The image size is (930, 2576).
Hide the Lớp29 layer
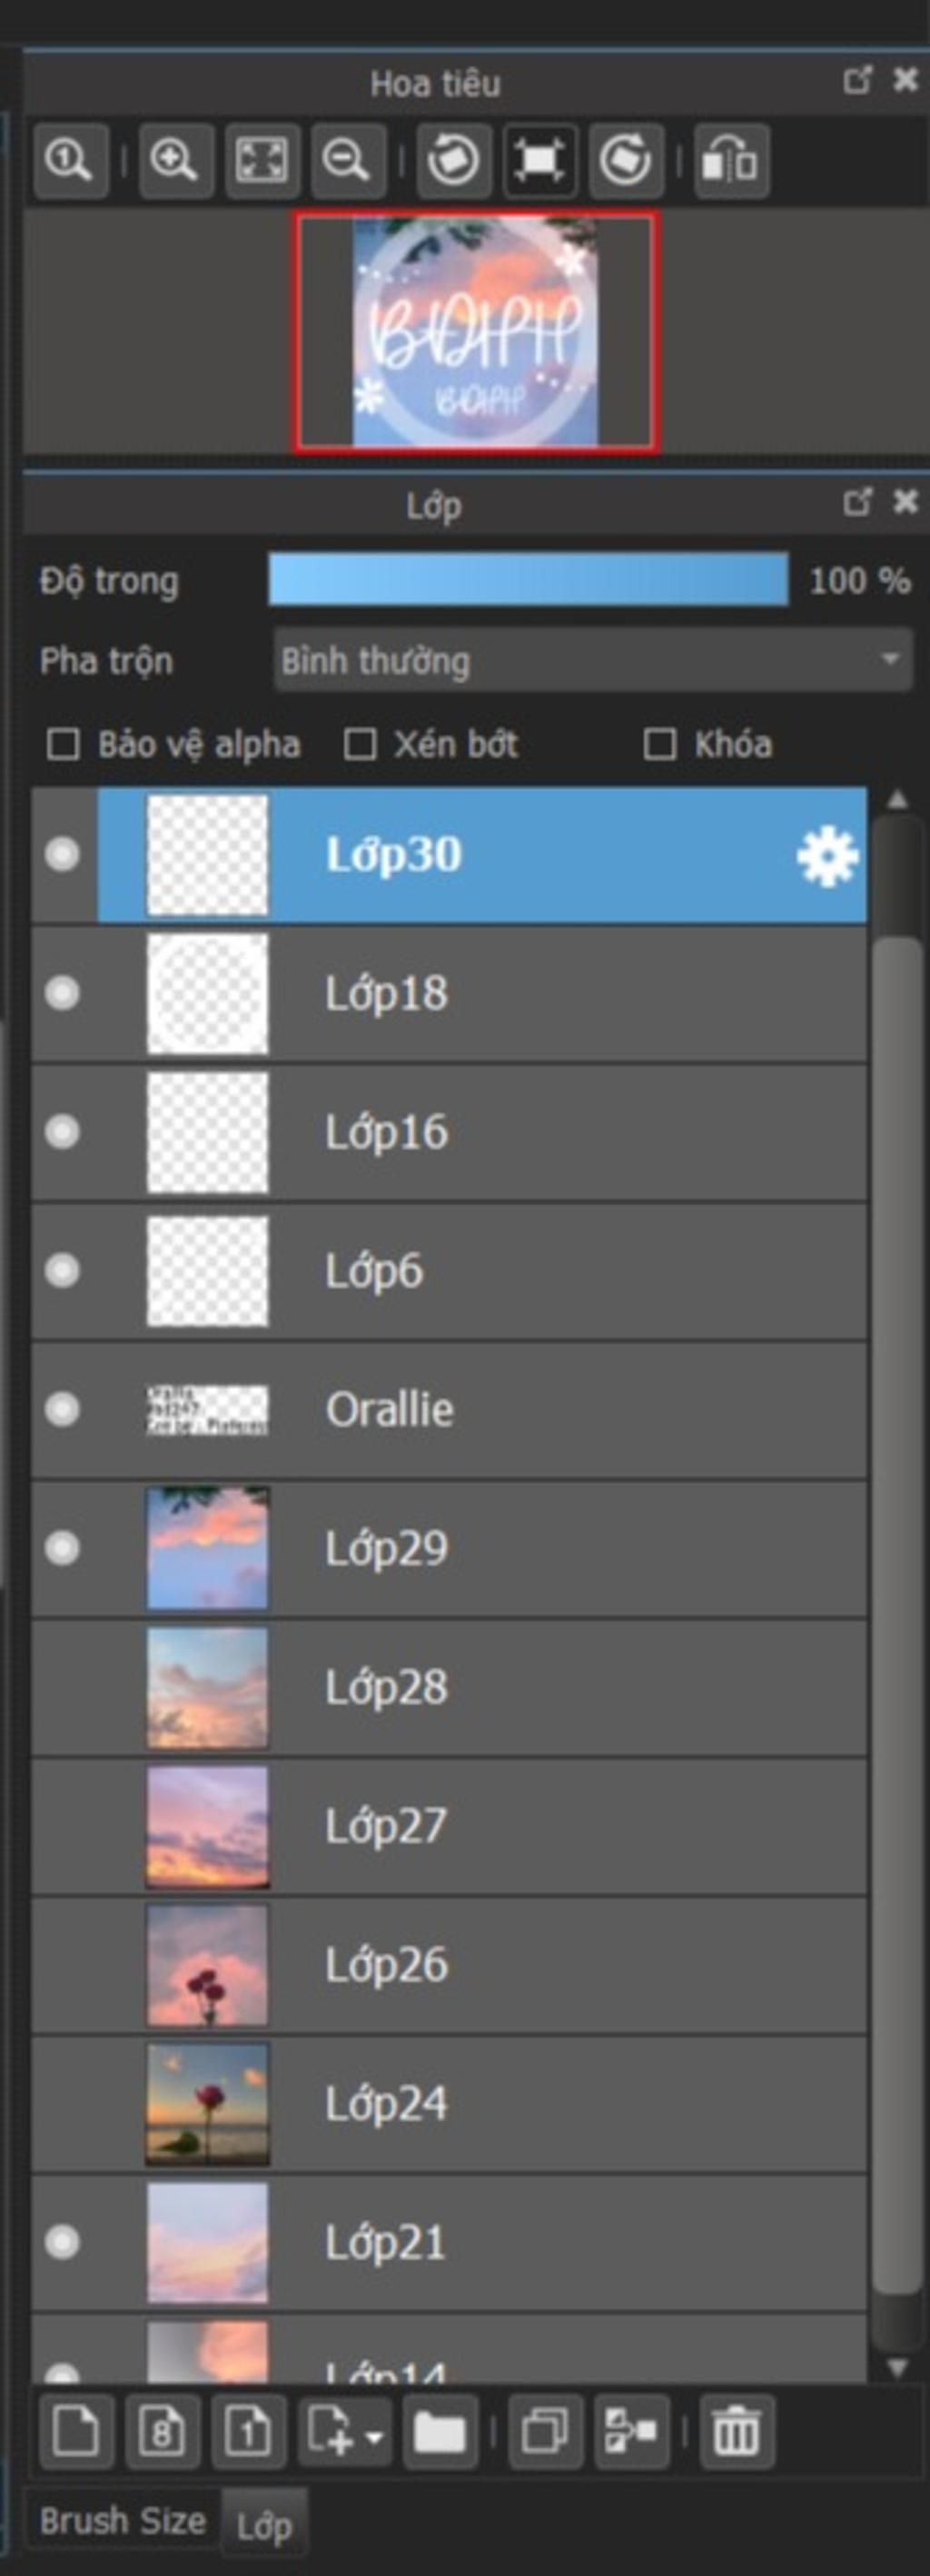click(x=62, y=1548)
